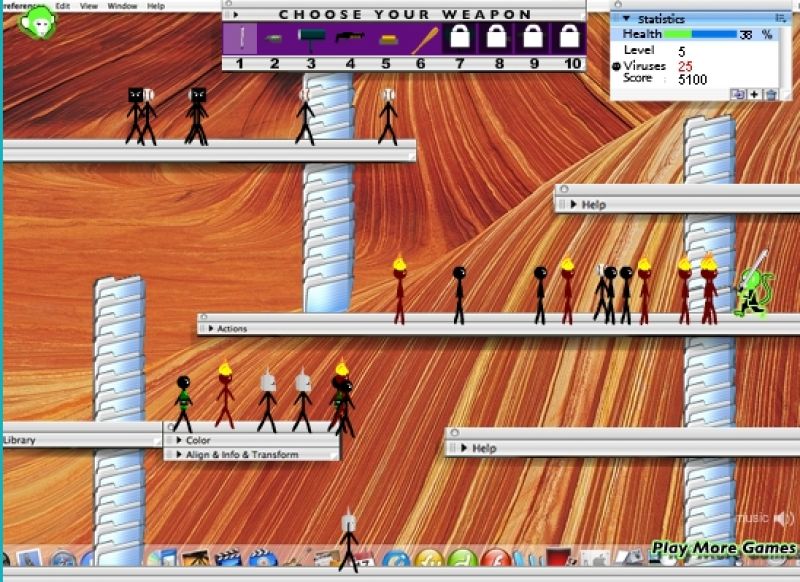
Task: Open the Window menu
Action: (122, 6)
